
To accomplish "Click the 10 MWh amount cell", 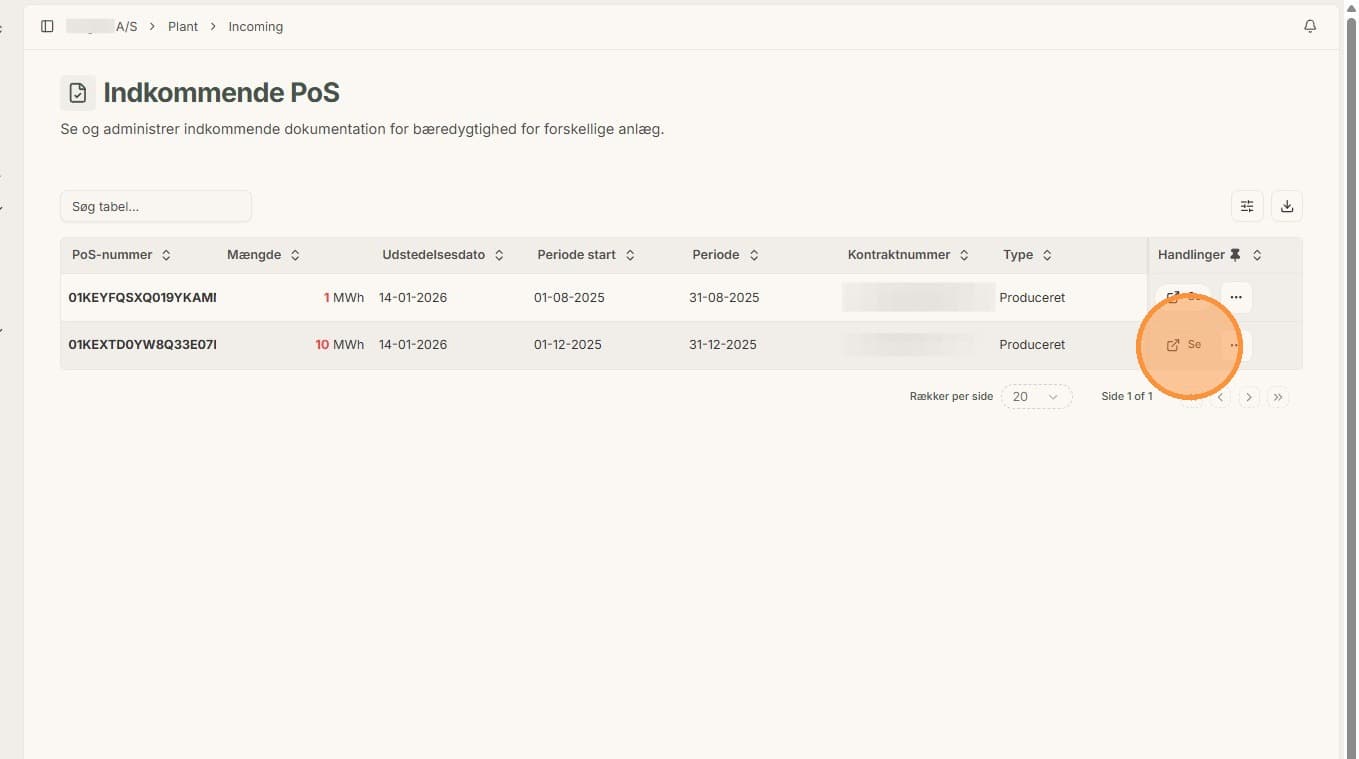I will point(340,345).
